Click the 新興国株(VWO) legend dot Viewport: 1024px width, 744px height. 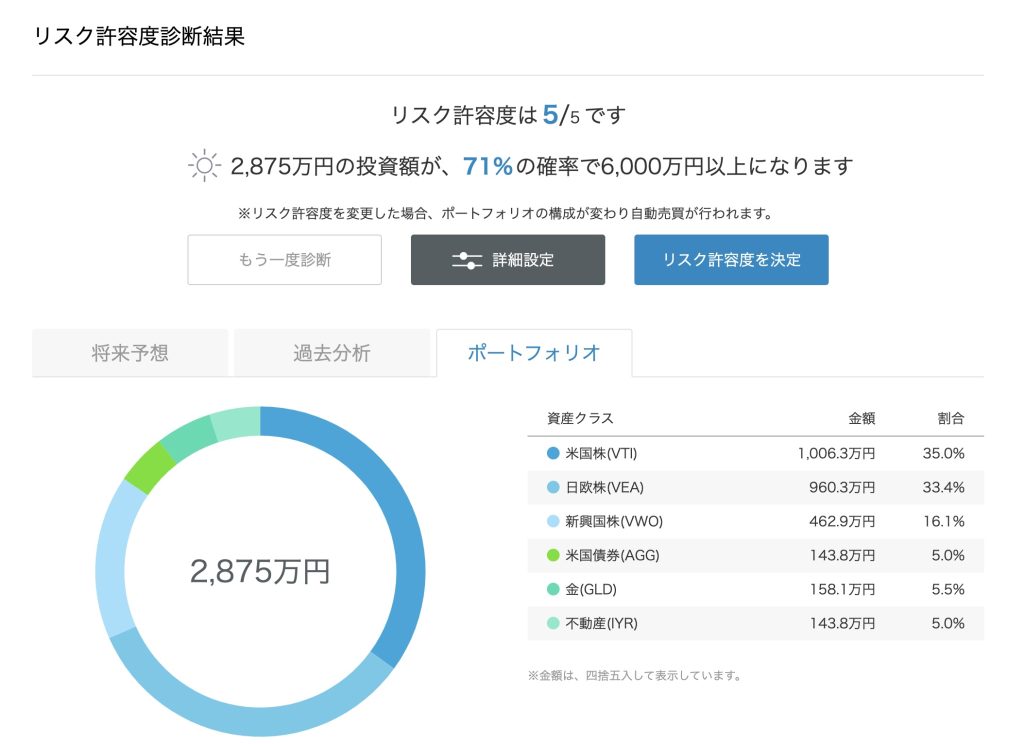pyautogui.click(x=553, y=522)
